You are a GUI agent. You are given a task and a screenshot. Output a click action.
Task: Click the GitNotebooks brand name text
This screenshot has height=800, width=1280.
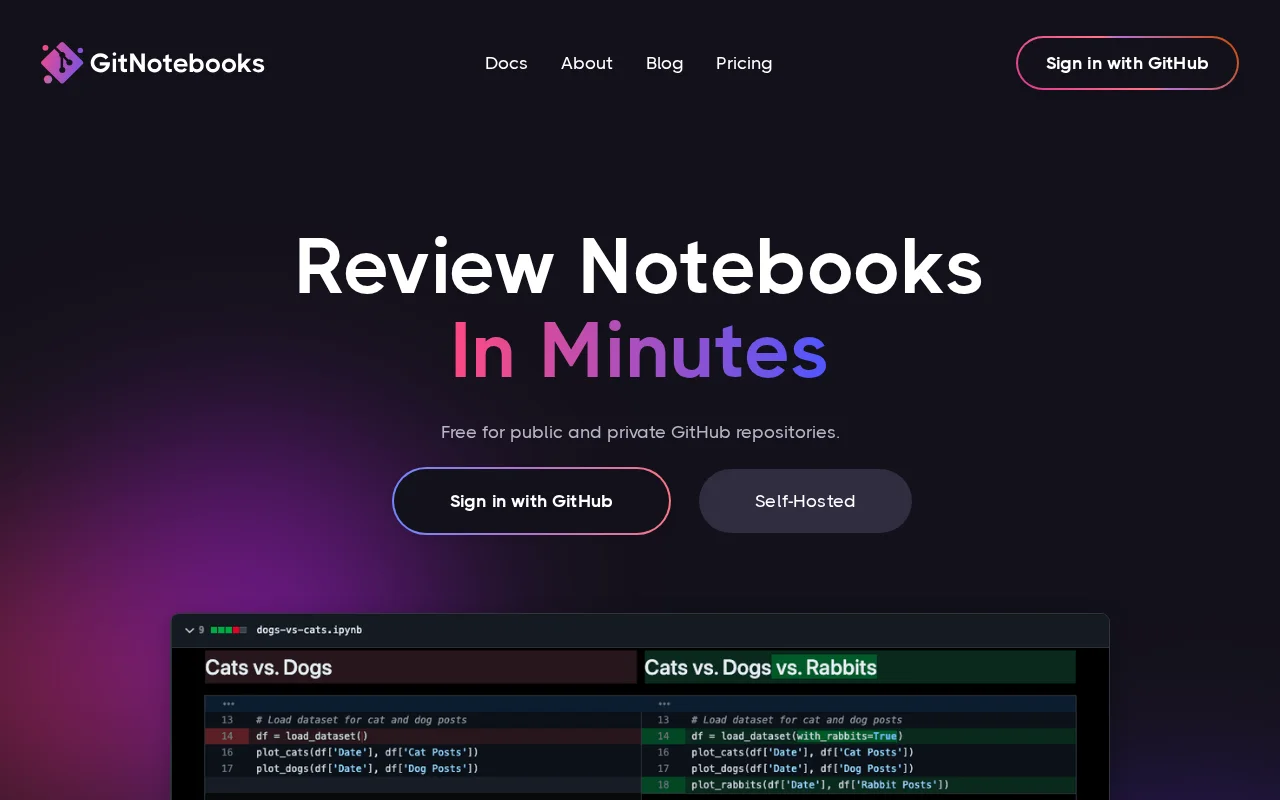[x=177, y=63]
